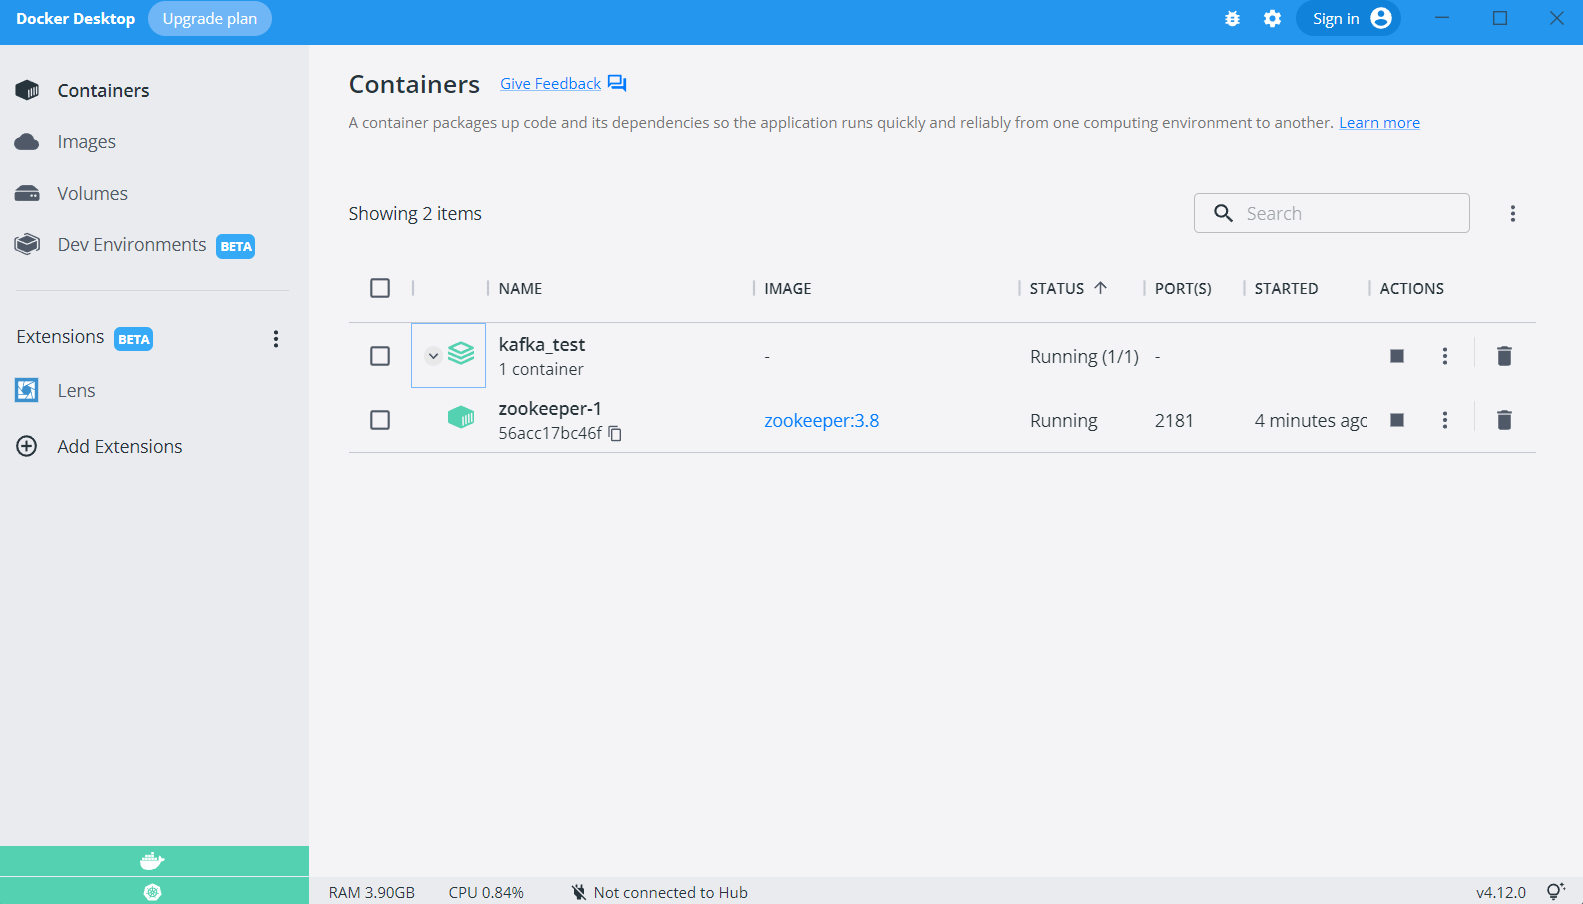Open the Give Feedback link
The width and height of the screenshot is (1583, 904).
tap(550, 84)
